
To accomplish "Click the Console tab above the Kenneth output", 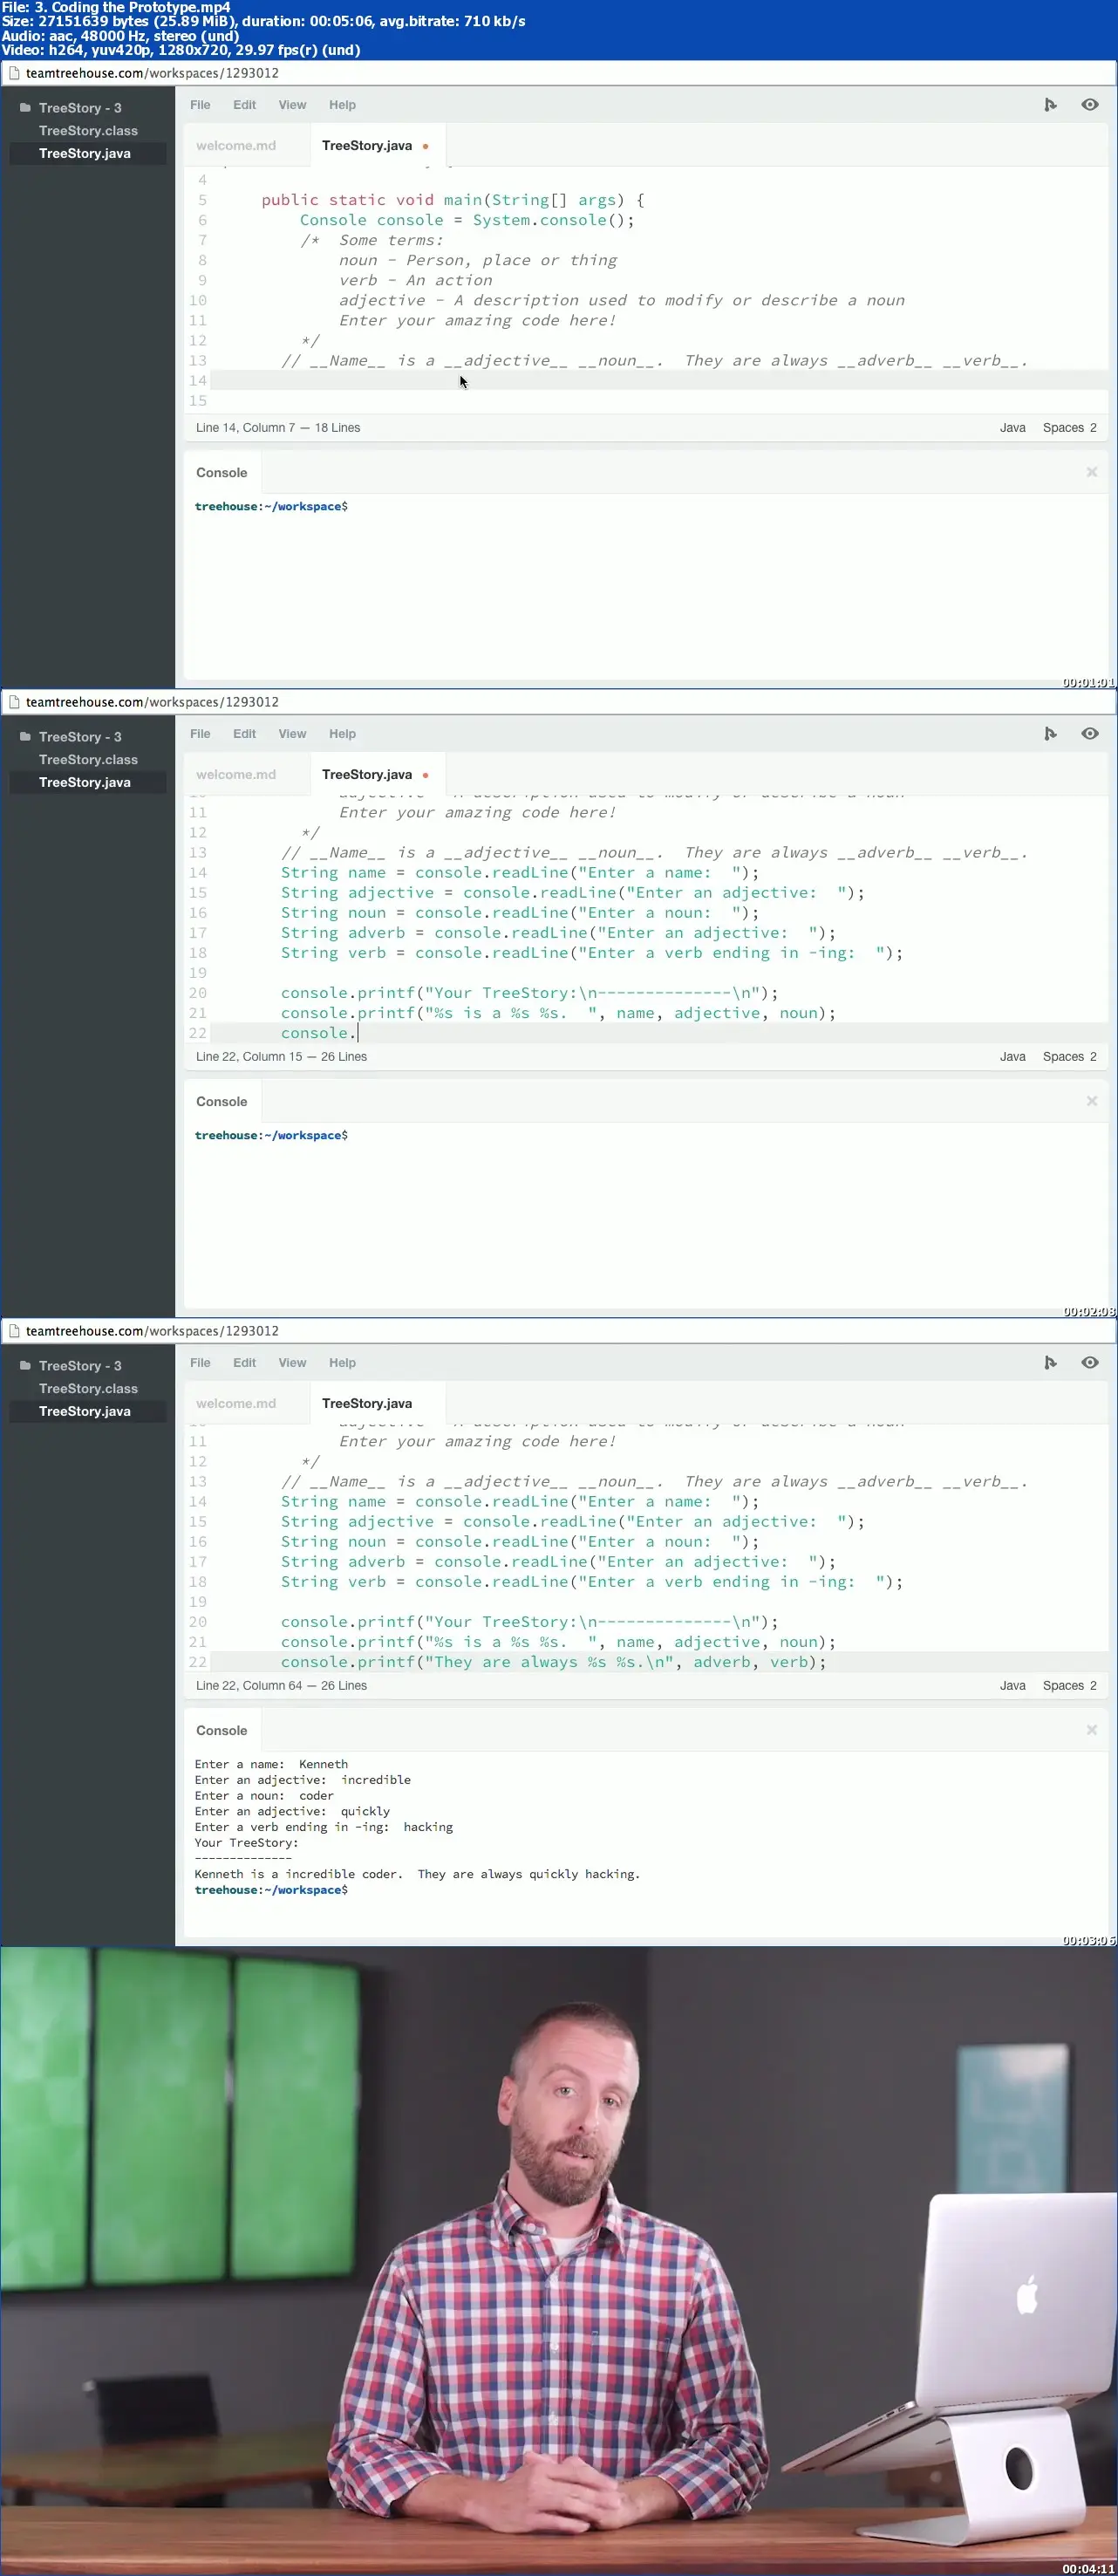I will click(222, 1731).
